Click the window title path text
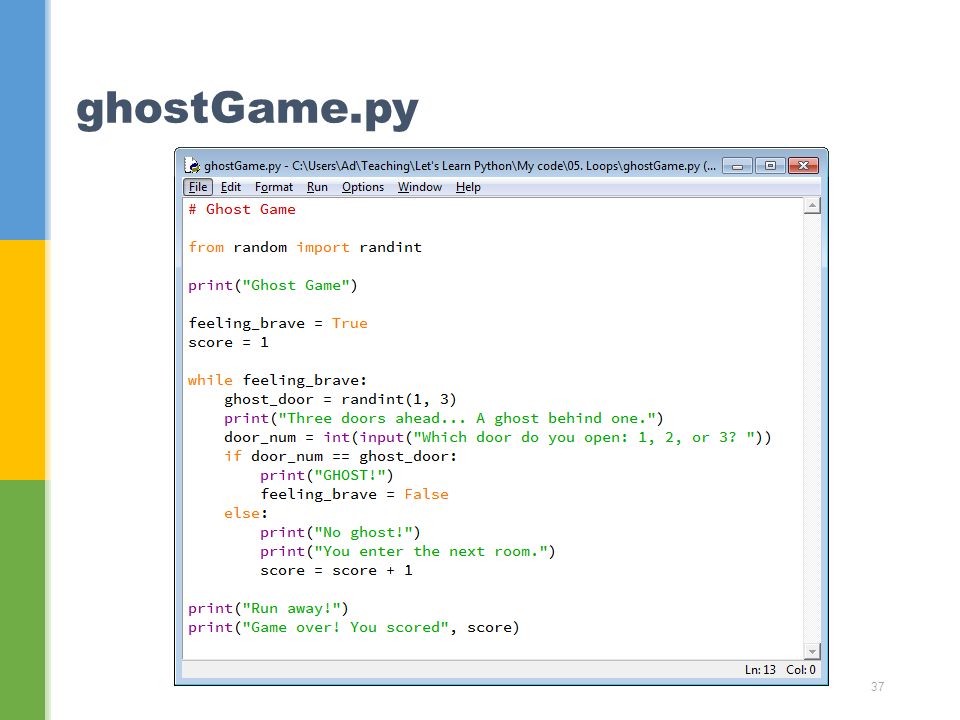Image resolution: width=960 pixels, height=720 pixels. click(460, 165)
